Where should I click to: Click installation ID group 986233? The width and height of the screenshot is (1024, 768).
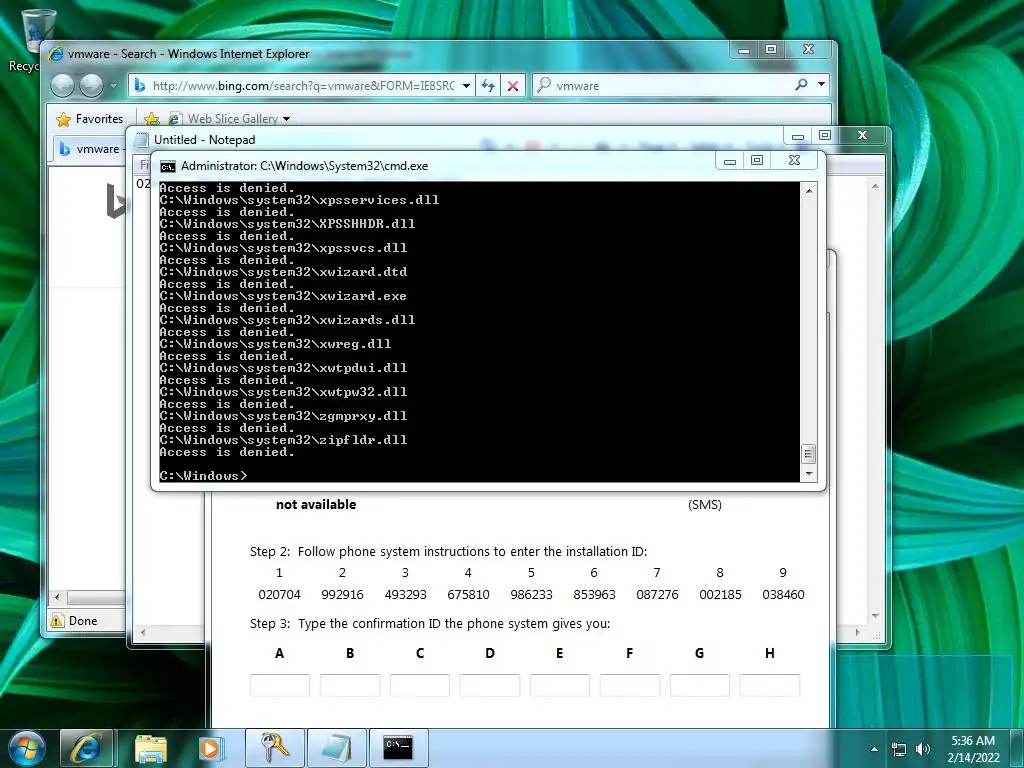(531, 595)
